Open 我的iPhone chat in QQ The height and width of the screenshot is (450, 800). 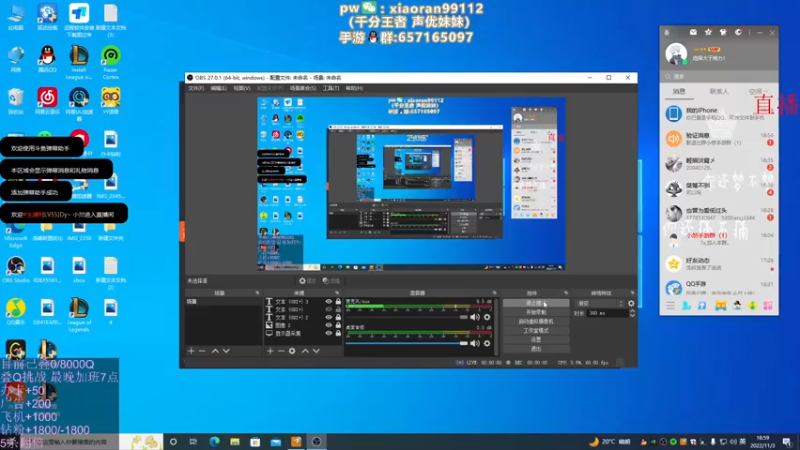coord(719,113)
